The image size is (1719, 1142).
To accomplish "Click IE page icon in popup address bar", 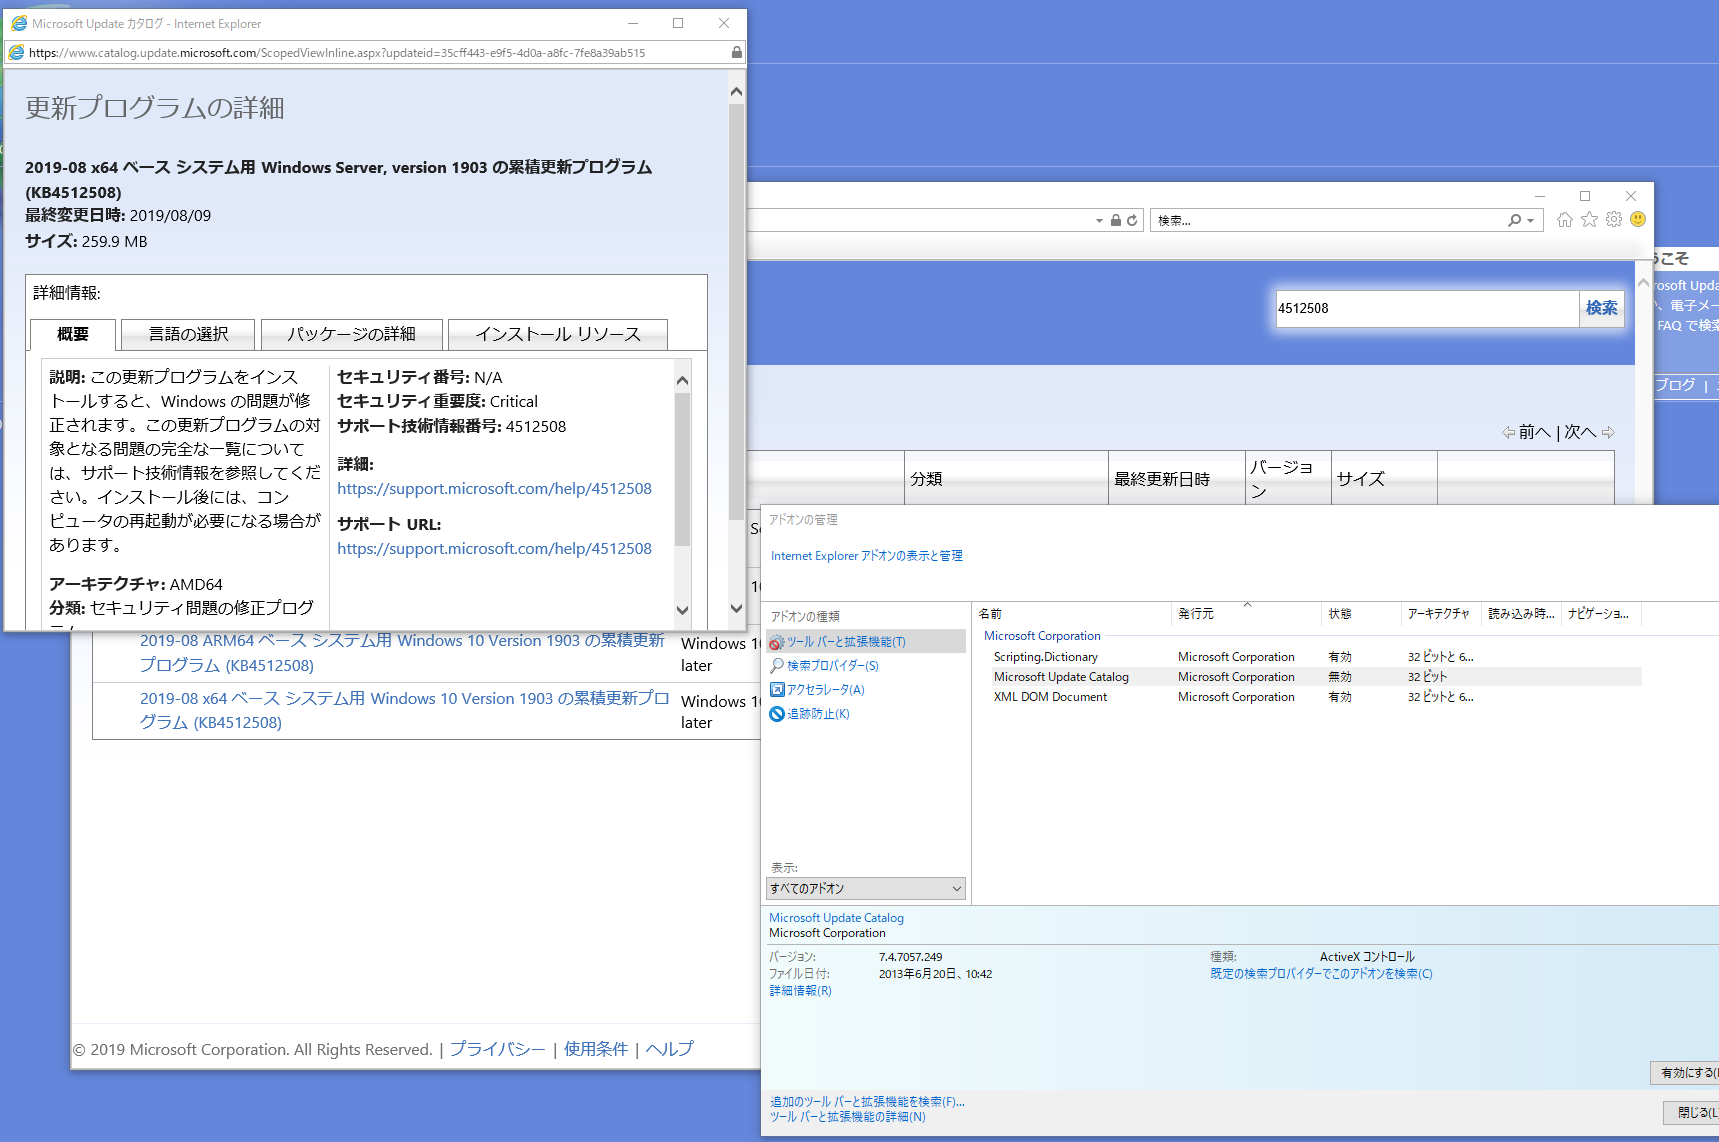I will [x=16, y=52].
